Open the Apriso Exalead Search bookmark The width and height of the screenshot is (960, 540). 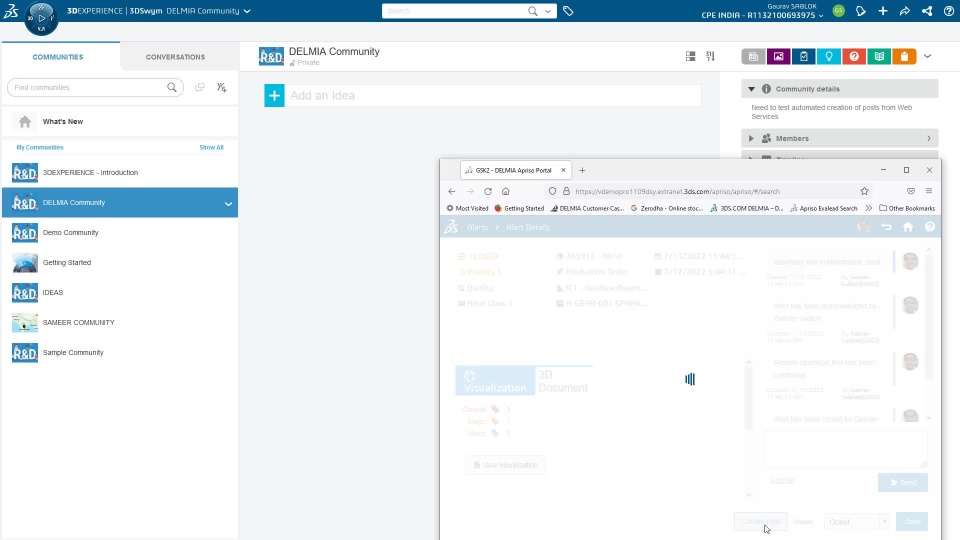[823, 208]
